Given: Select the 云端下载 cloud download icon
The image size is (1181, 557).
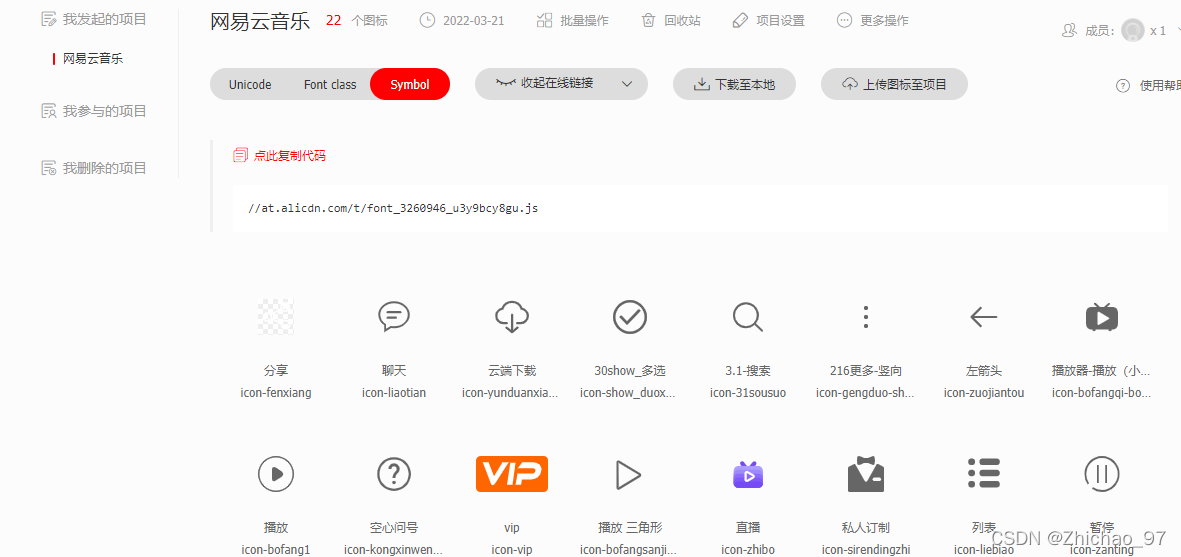Looking at the screenshot, I should click(512, 317).
